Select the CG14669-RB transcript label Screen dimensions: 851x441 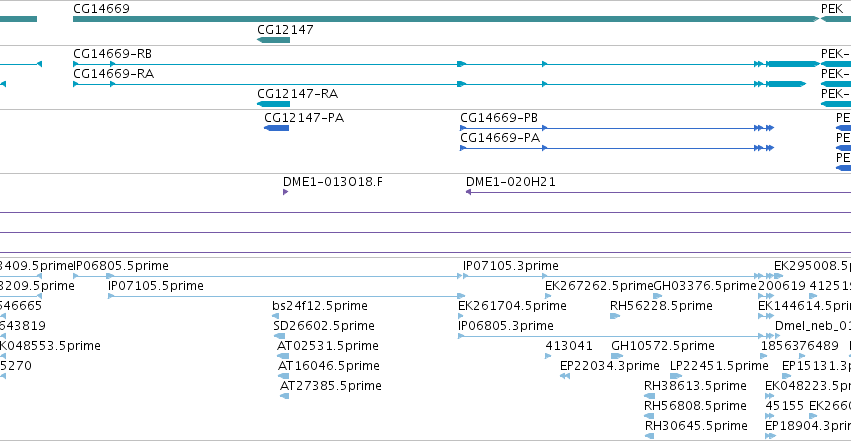[x=112, y=54]
